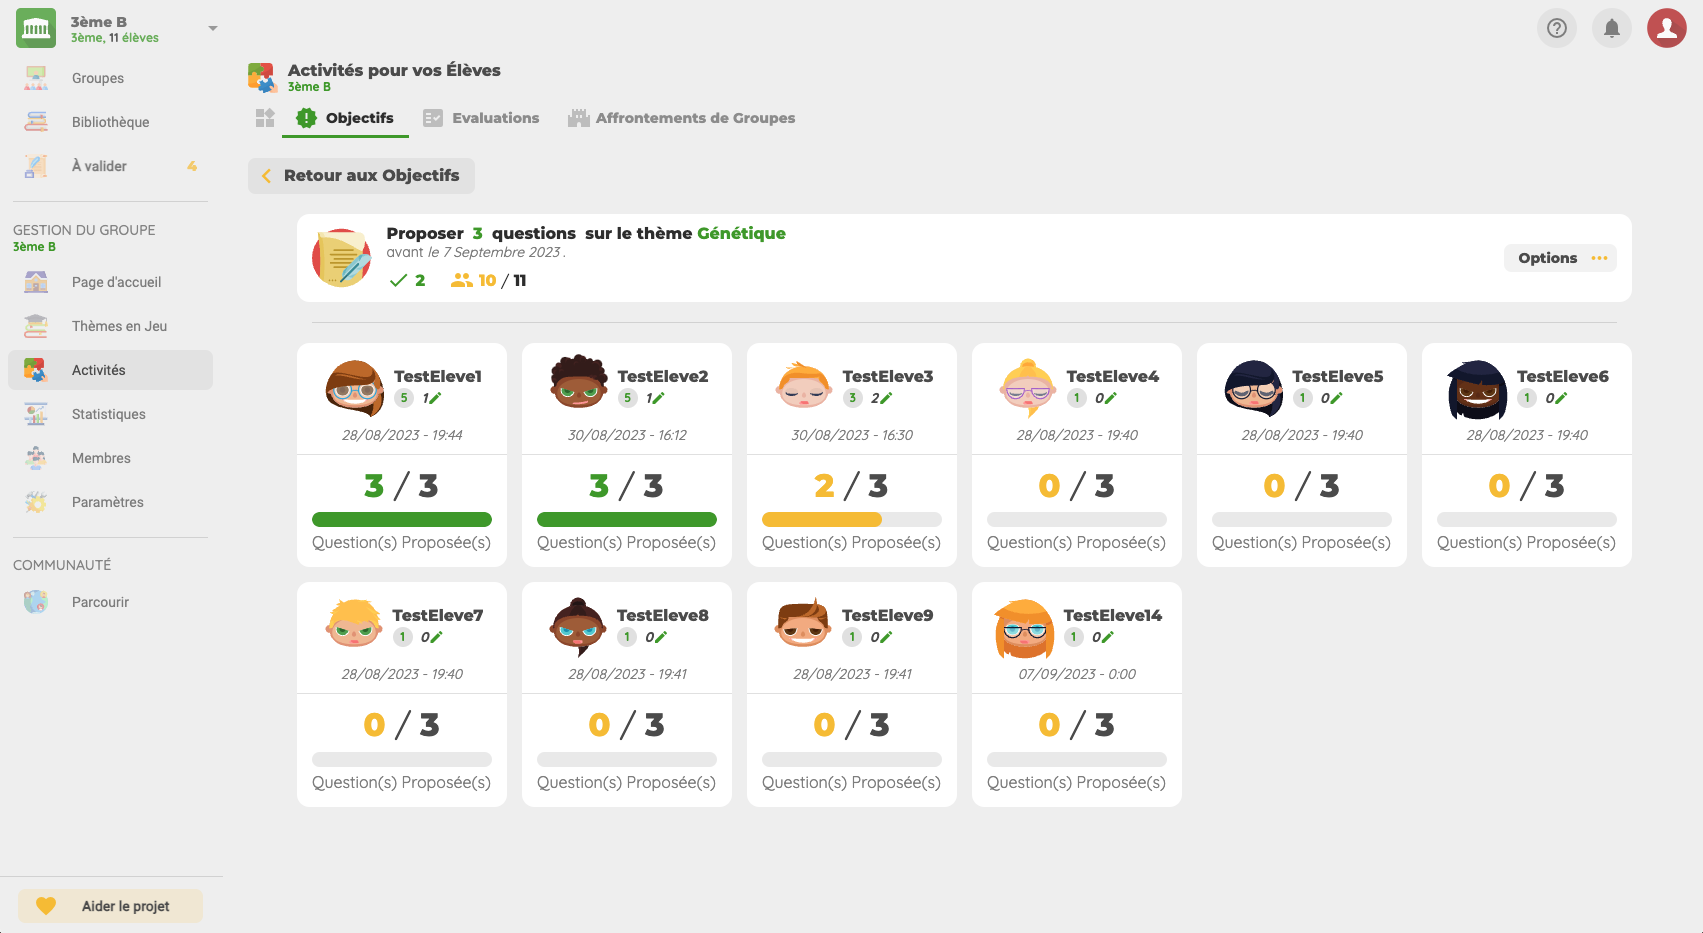The width and height of the screenshot is (1703, 933).
Task: Click TestEleve3's yellow progress bar
Action: tap(822, 519)
